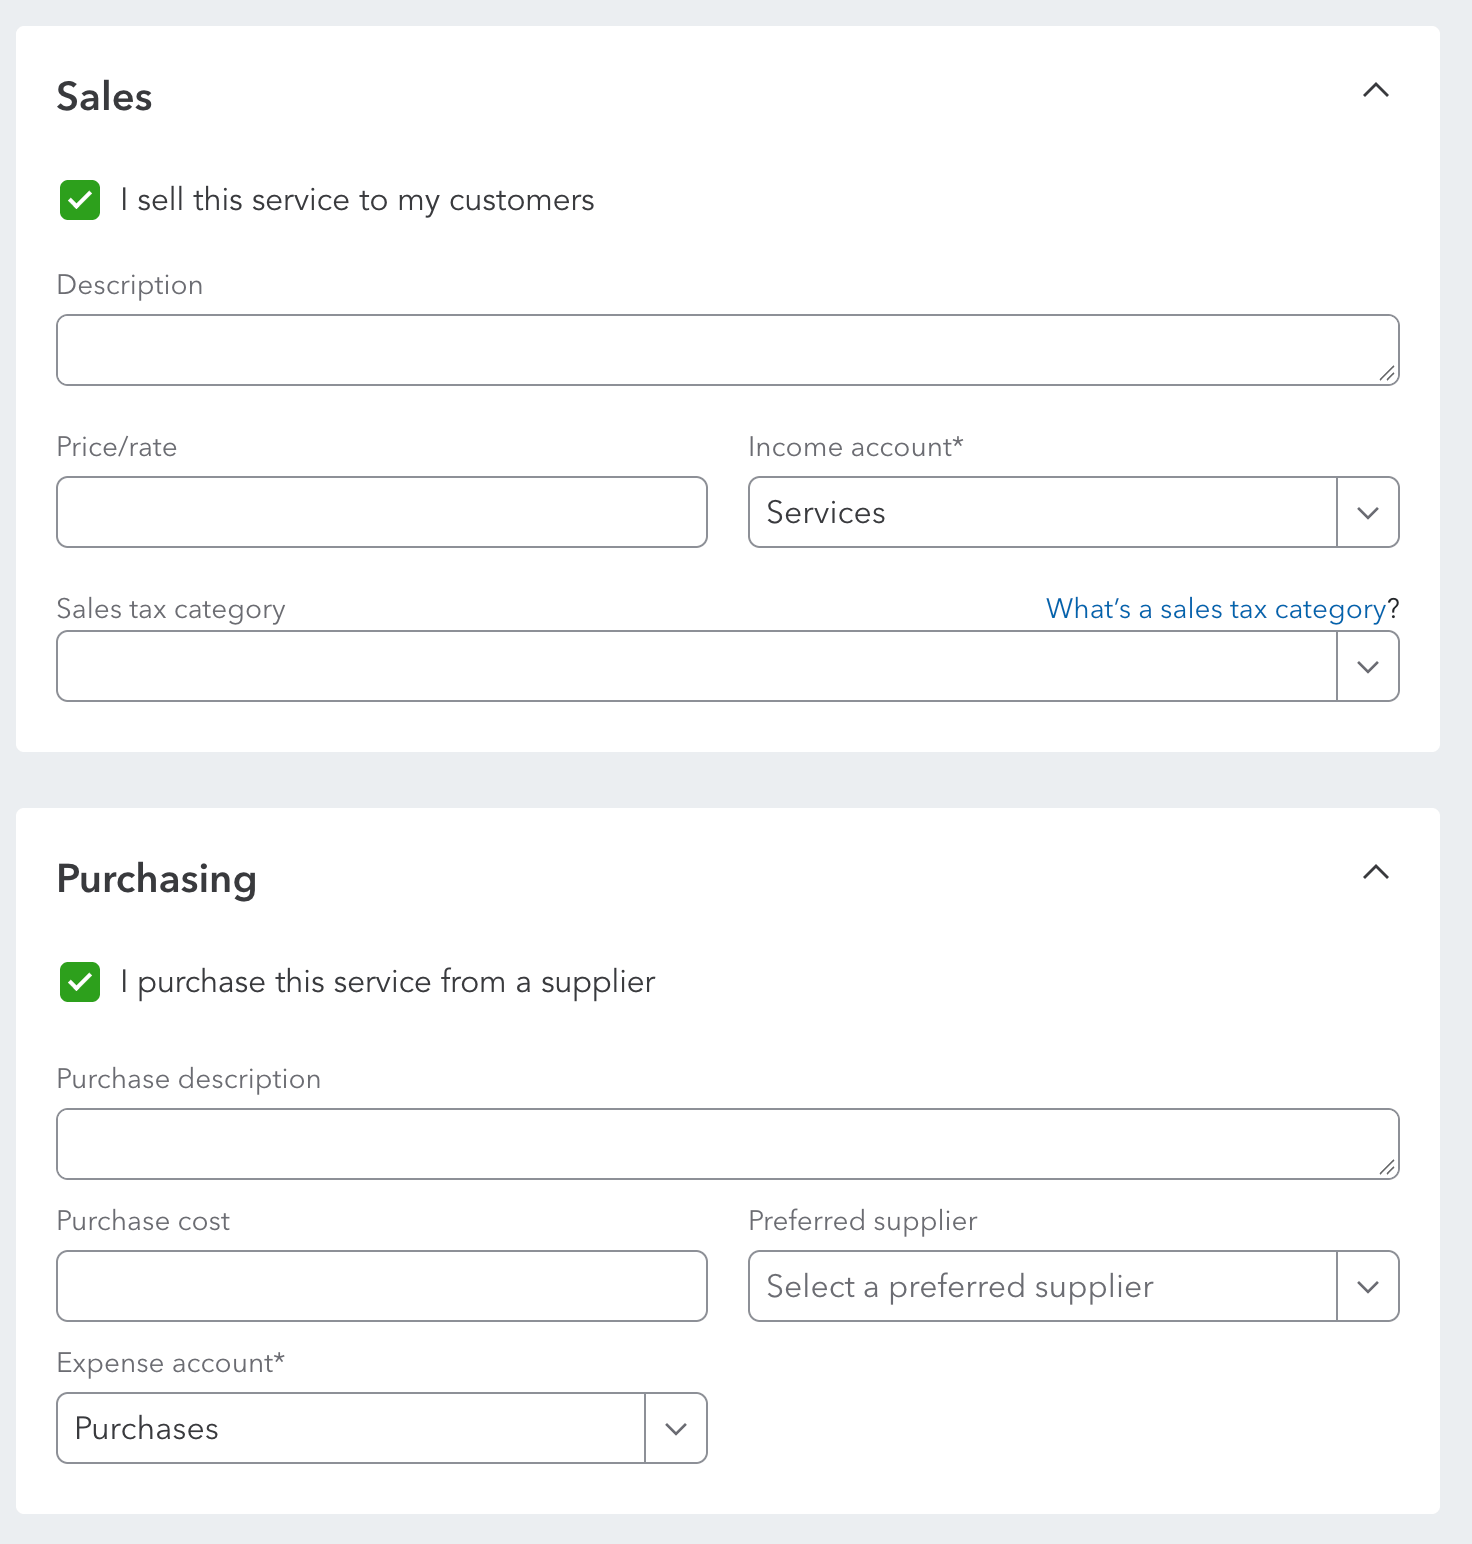Grab the Description box resize handle
This screenshot has height=1544, width=1472.
(1387, 373)
